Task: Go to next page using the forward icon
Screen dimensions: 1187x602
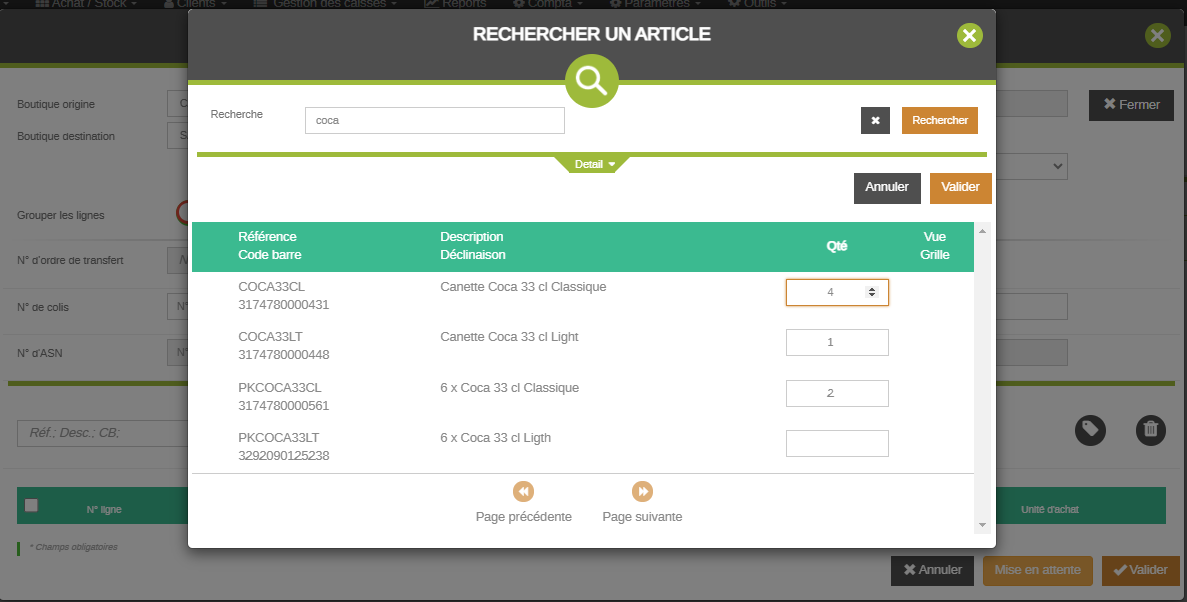Action: (x=642, y=491)
